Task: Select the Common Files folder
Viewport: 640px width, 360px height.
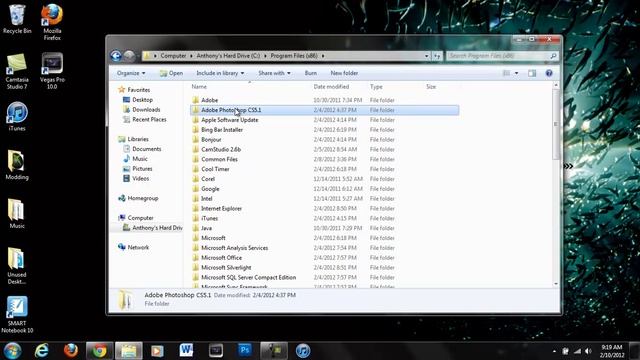Action: [324, 159]
